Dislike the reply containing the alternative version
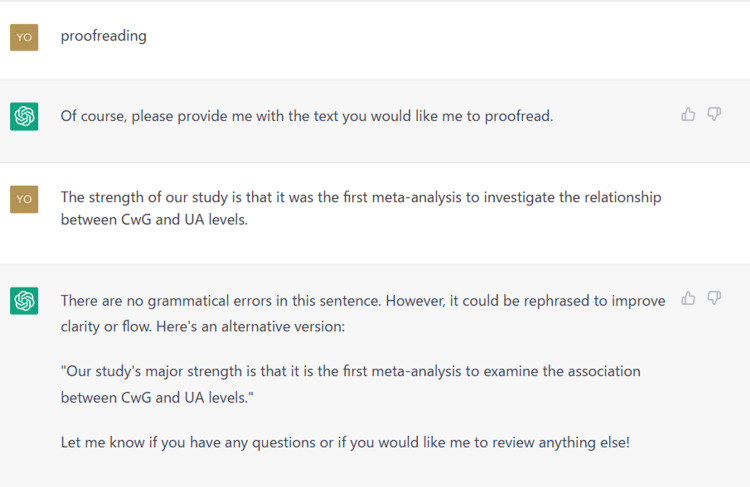 click(714, 298)
